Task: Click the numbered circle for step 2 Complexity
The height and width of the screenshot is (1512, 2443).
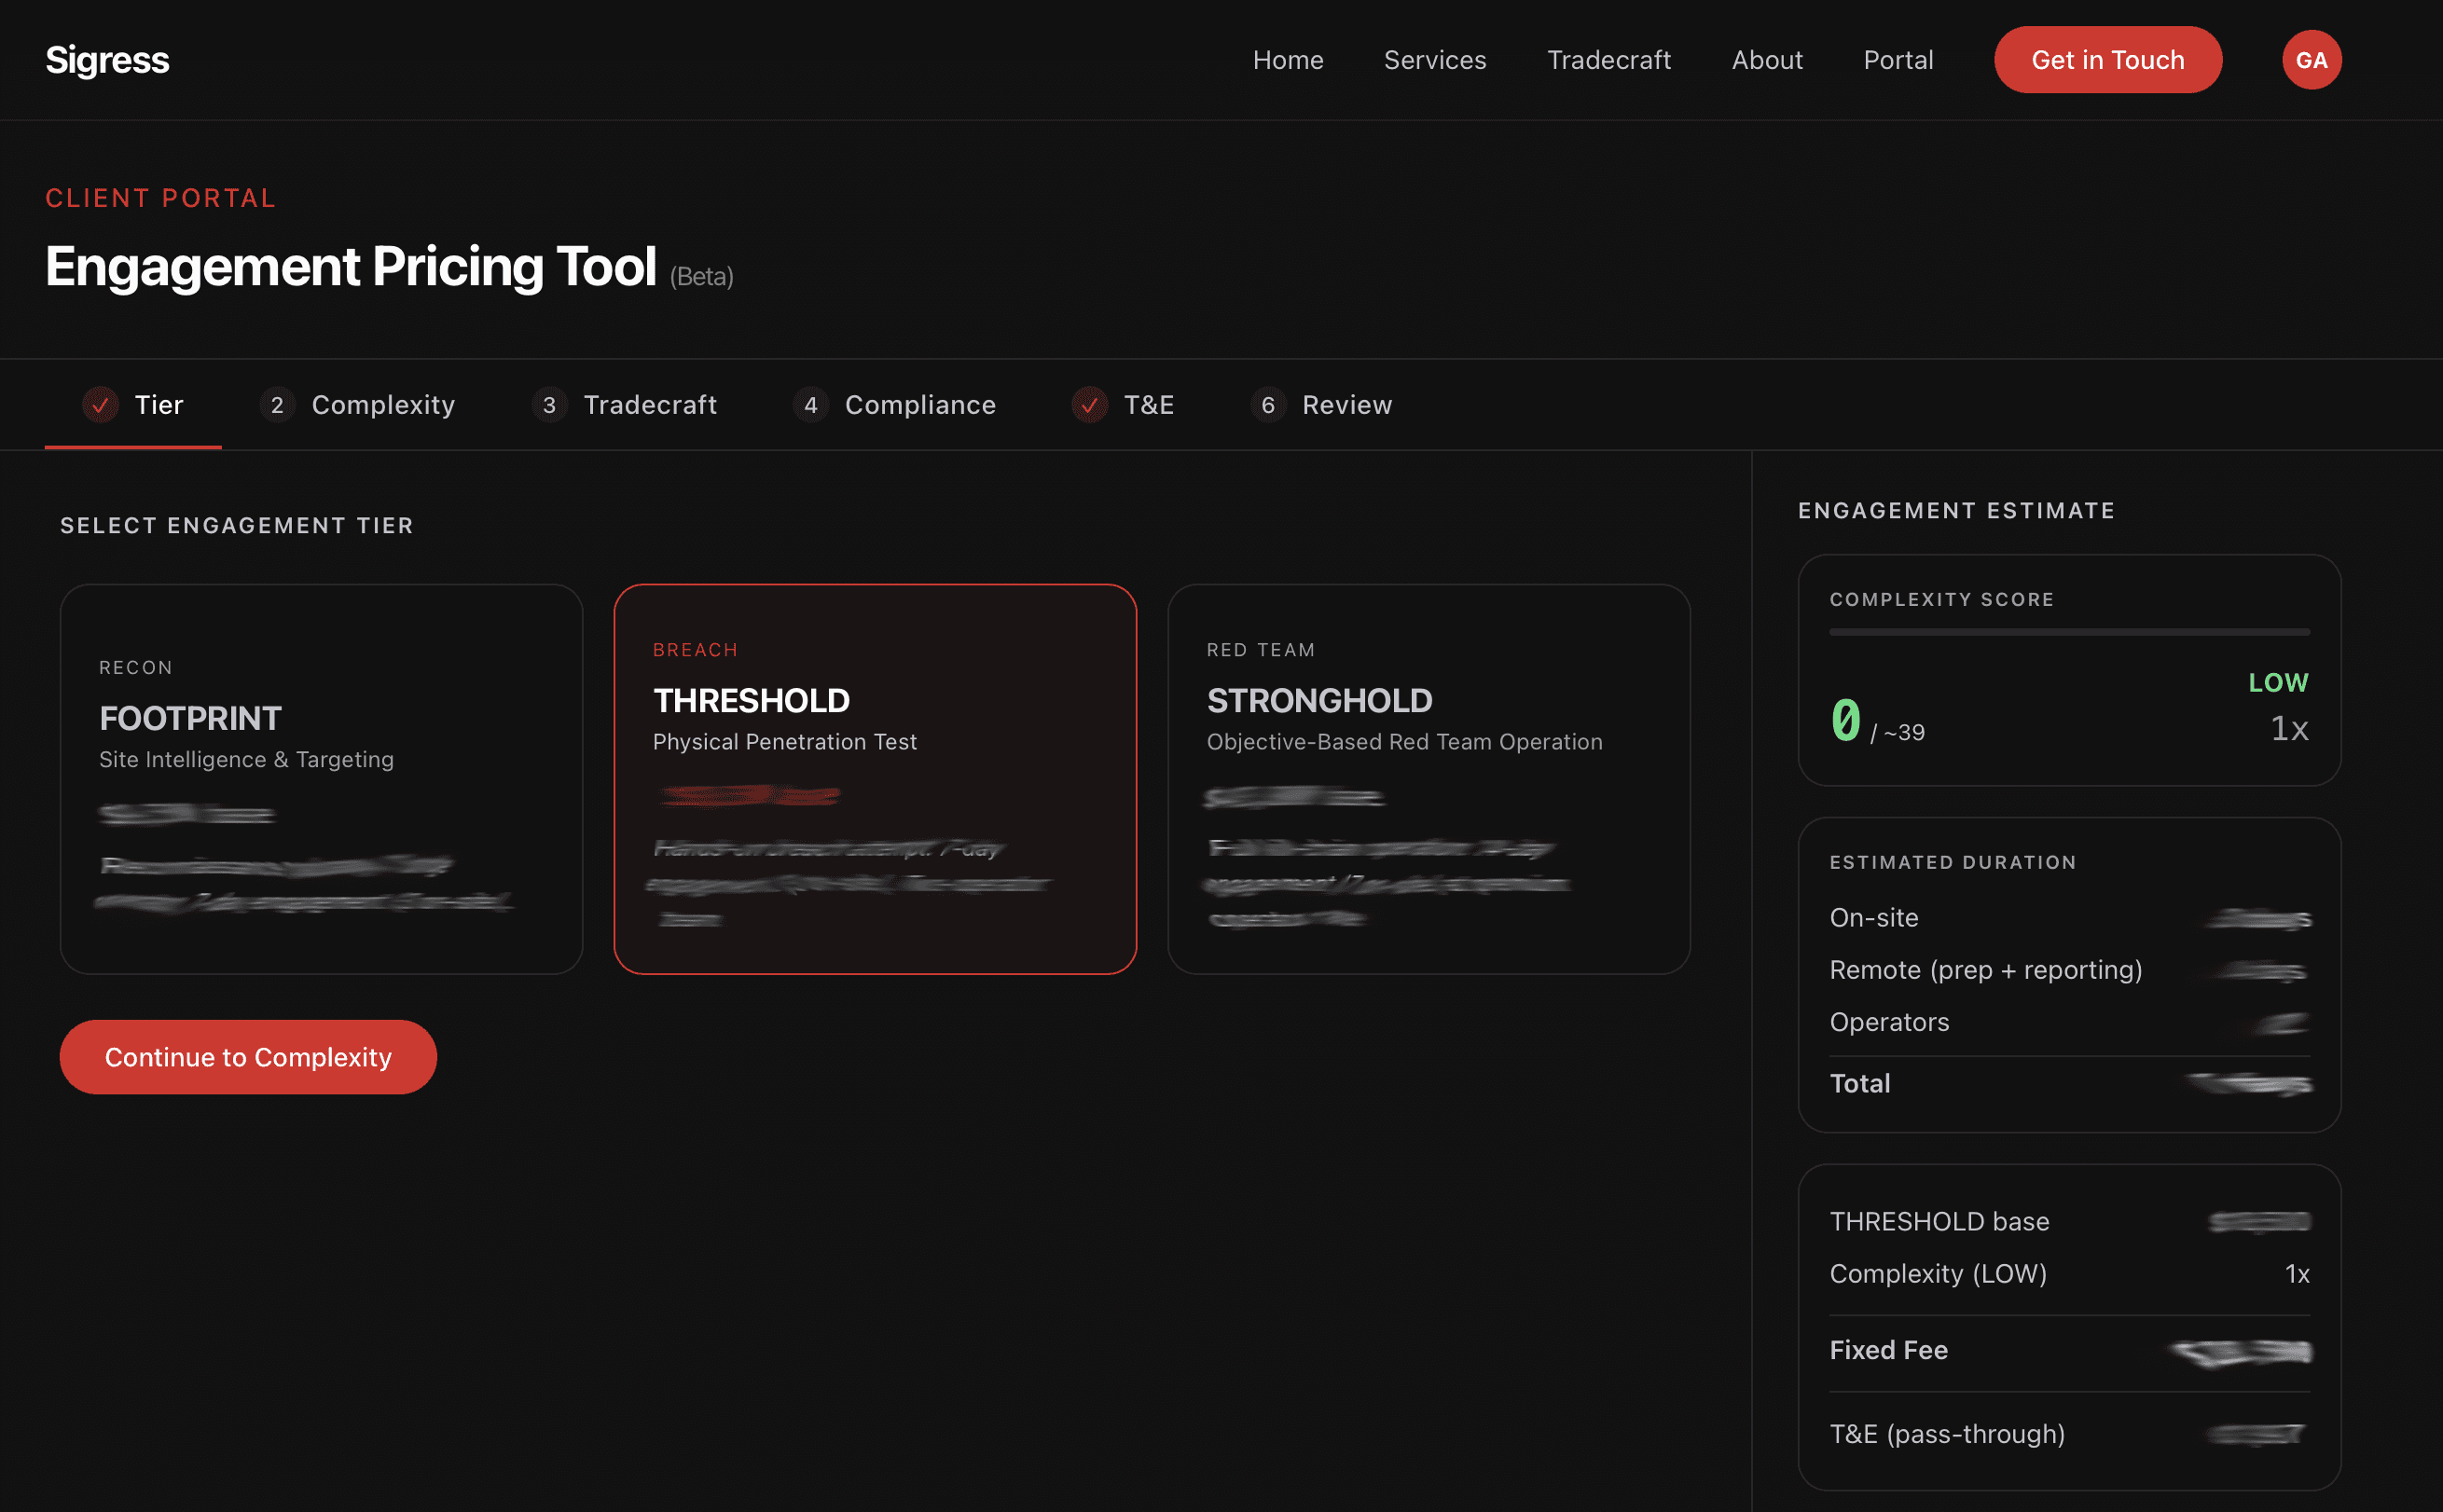Action: [x=276, y=405]
